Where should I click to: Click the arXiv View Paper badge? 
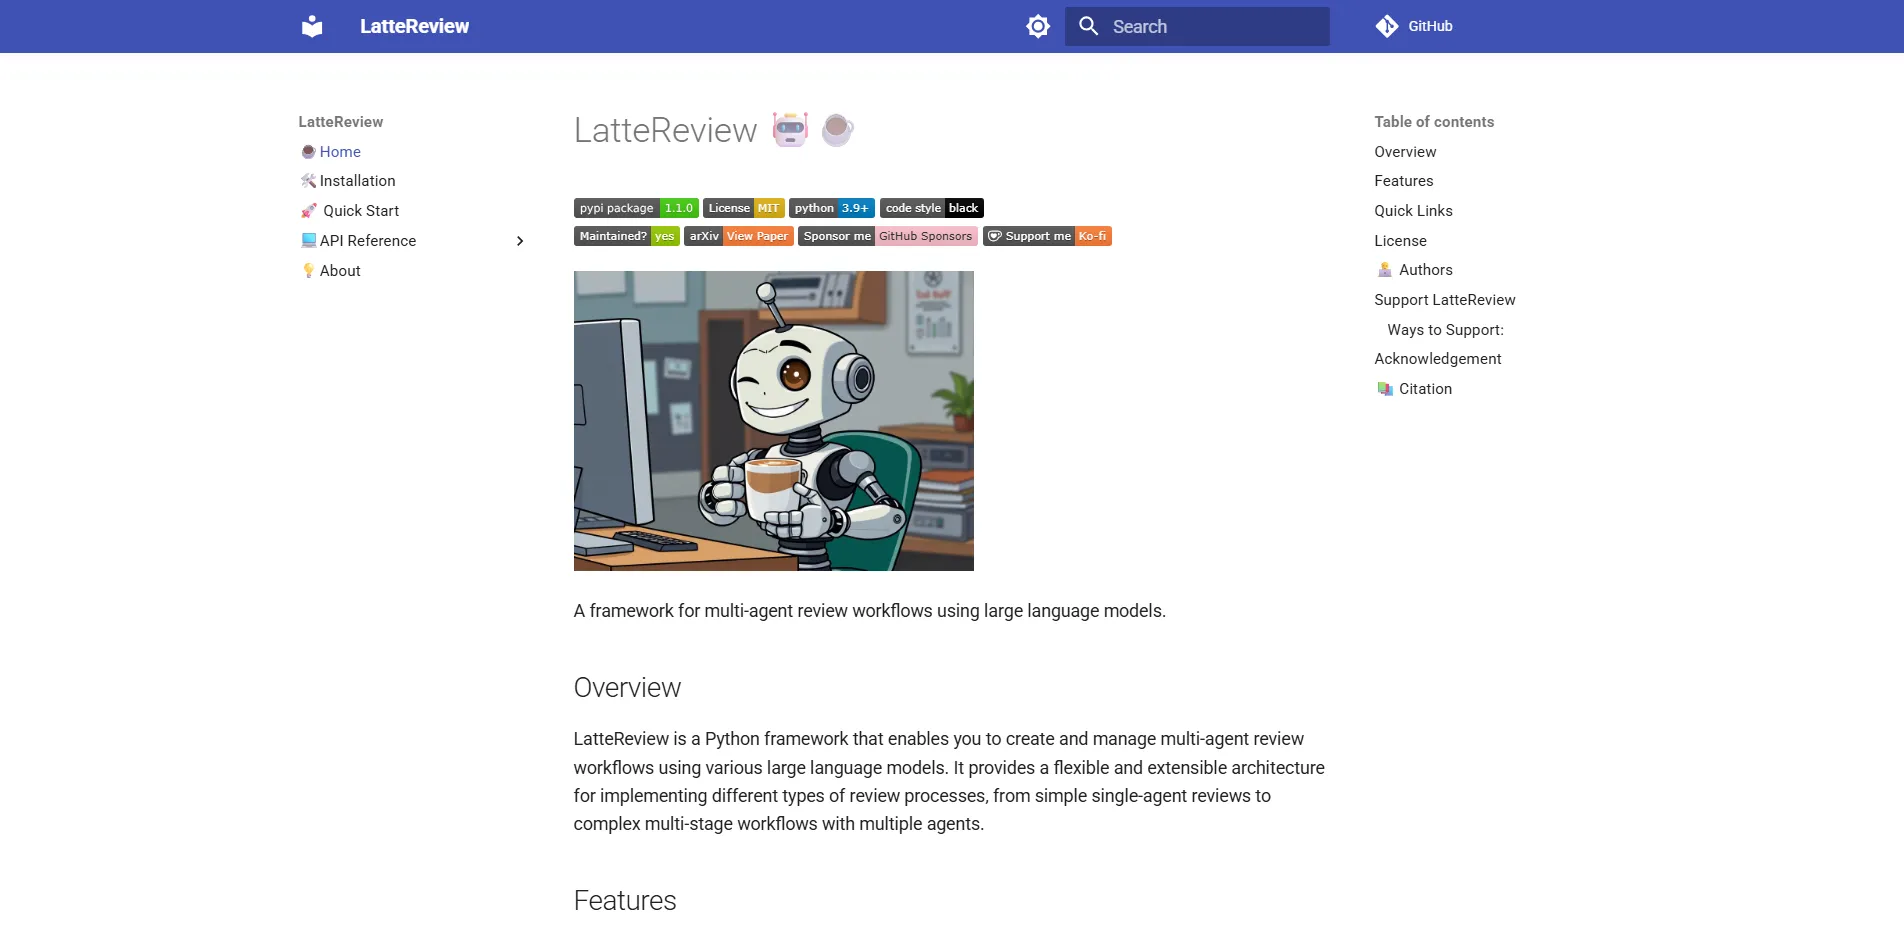(739, 236)
